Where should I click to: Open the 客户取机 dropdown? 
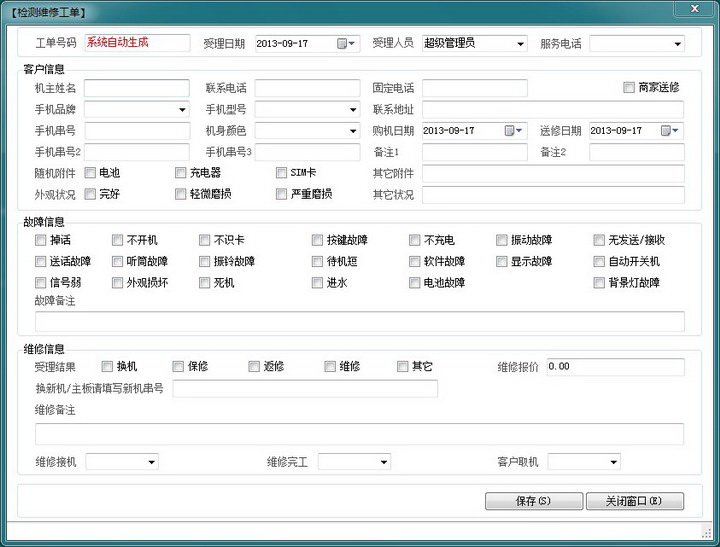pos(613,462)
